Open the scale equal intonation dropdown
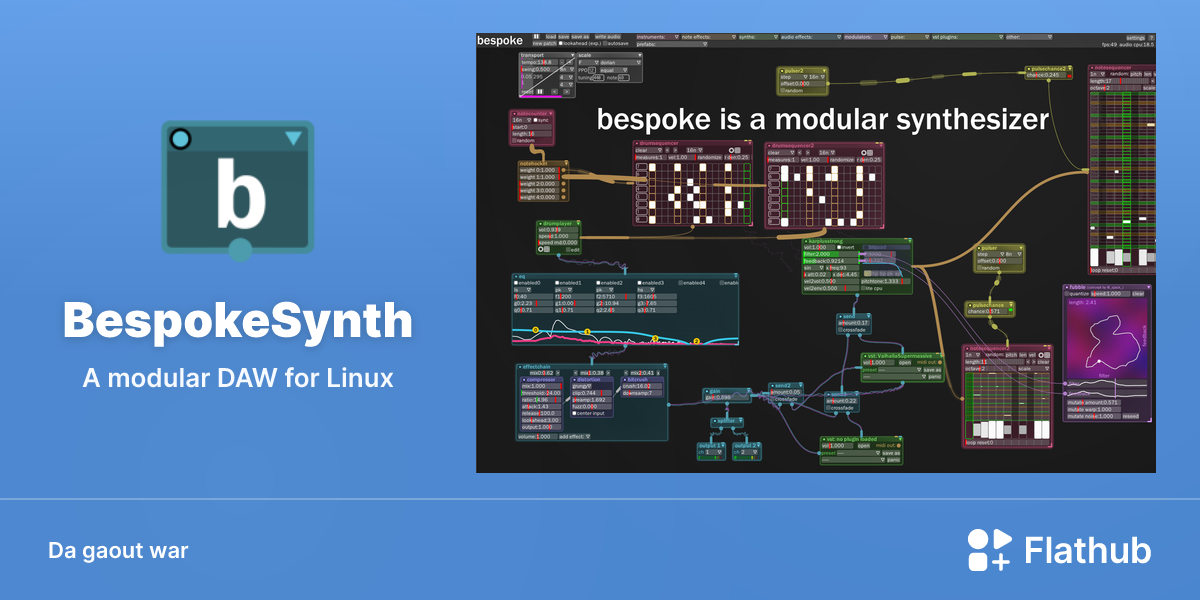The width and height of the screenshot is (1200, 600). pyautogui.click(x=614, y=70)
